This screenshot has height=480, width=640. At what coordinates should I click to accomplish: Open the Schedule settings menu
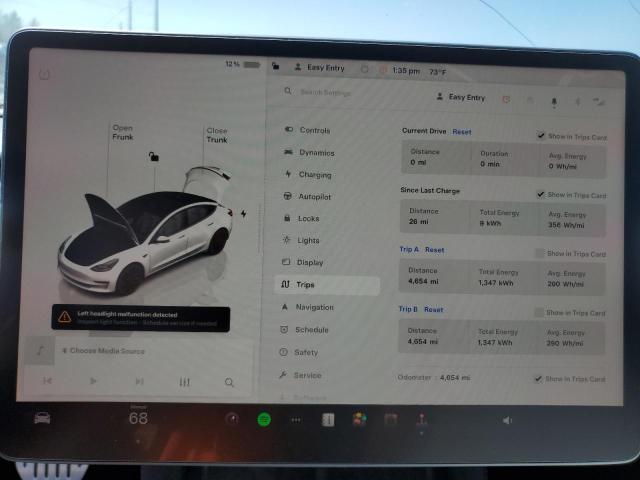304,329
